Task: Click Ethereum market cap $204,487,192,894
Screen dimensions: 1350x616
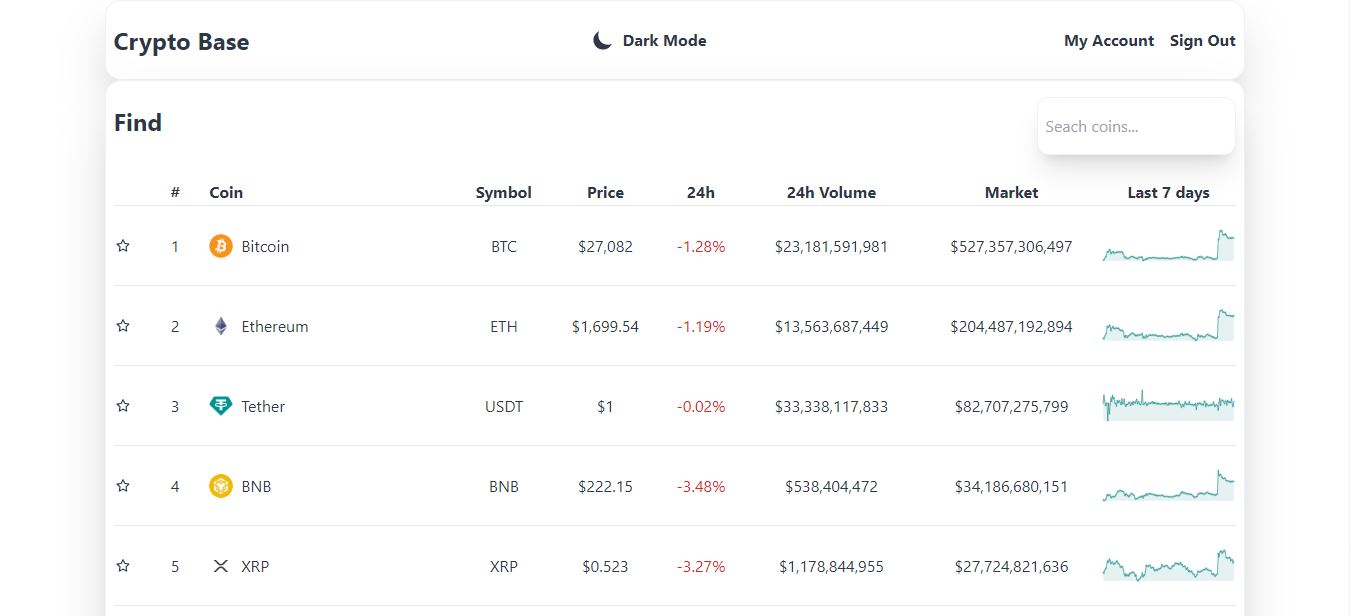Action: [x=1011, y=326]
